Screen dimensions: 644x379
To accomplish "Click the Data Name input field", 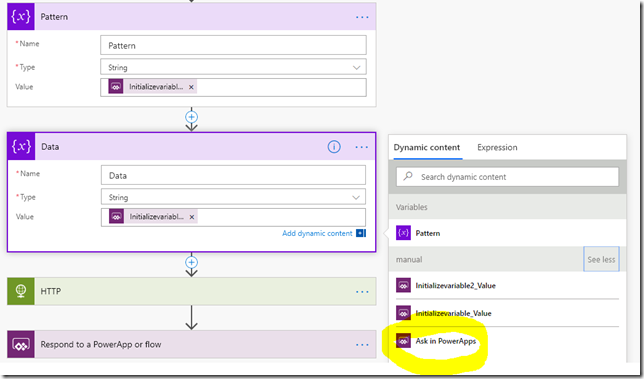I will coord(233,175).
